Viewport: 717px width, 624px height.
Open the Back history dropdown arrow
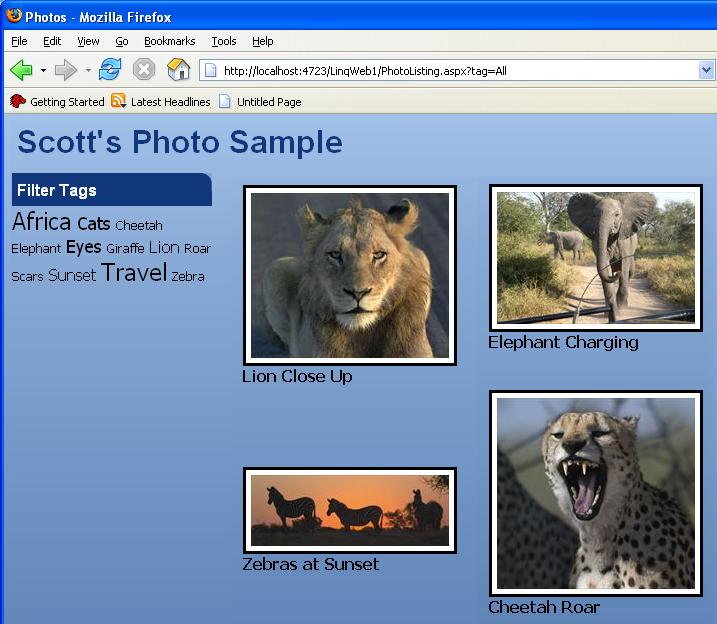pos(43,70)
